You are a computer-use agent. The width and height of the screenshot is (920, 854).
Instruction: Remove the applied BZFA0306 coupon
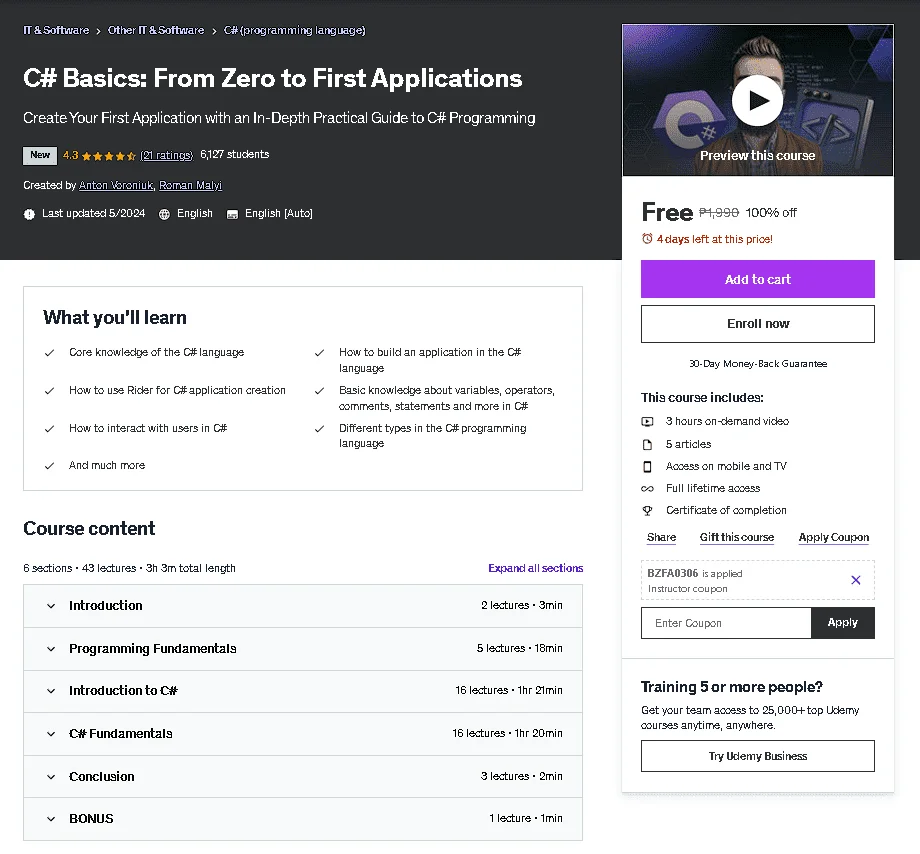tap(855, 580)
